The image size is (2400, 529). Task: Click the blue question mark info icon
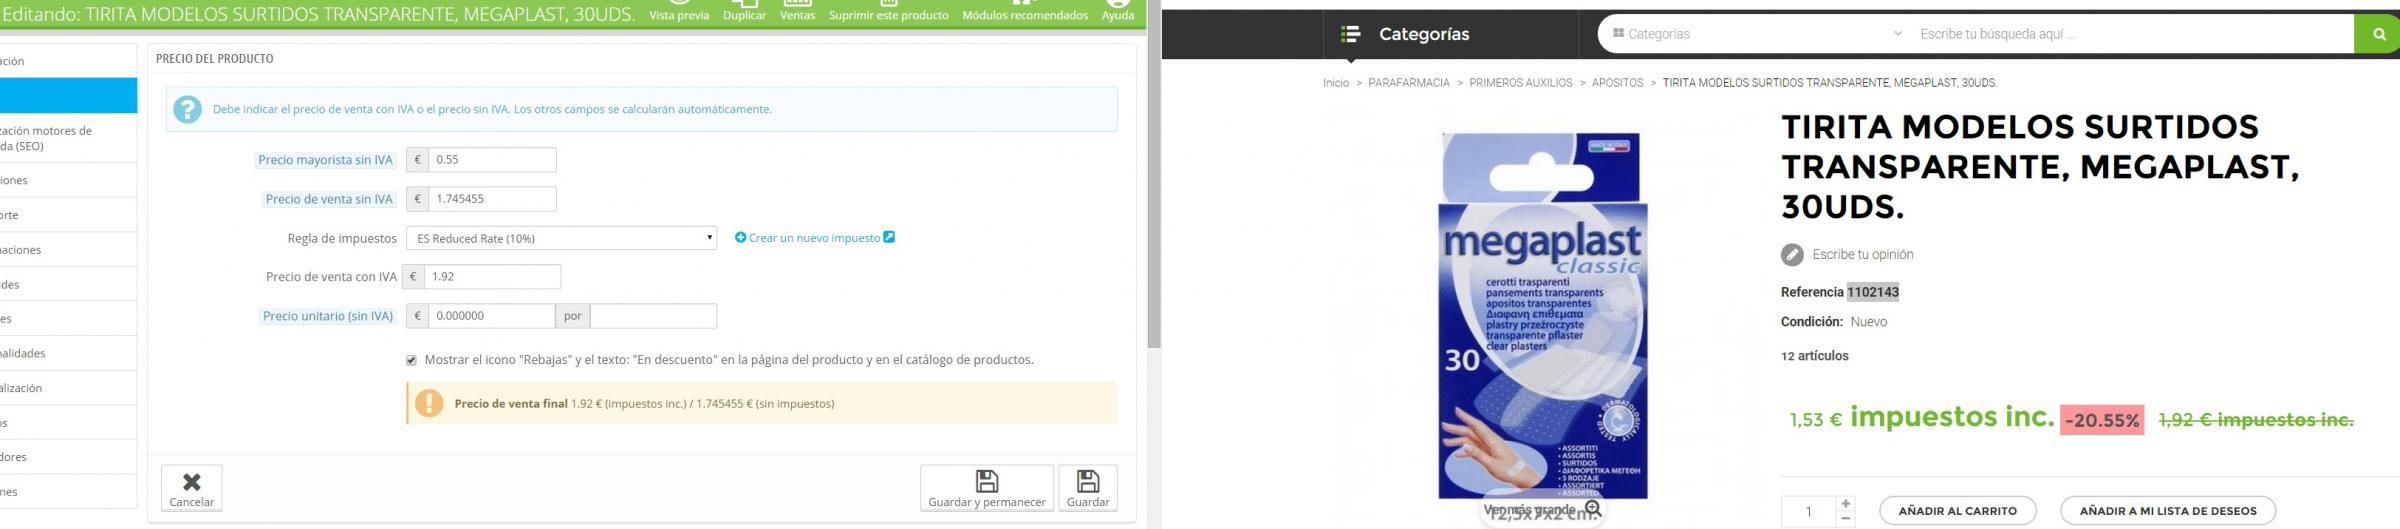point(187,109)
